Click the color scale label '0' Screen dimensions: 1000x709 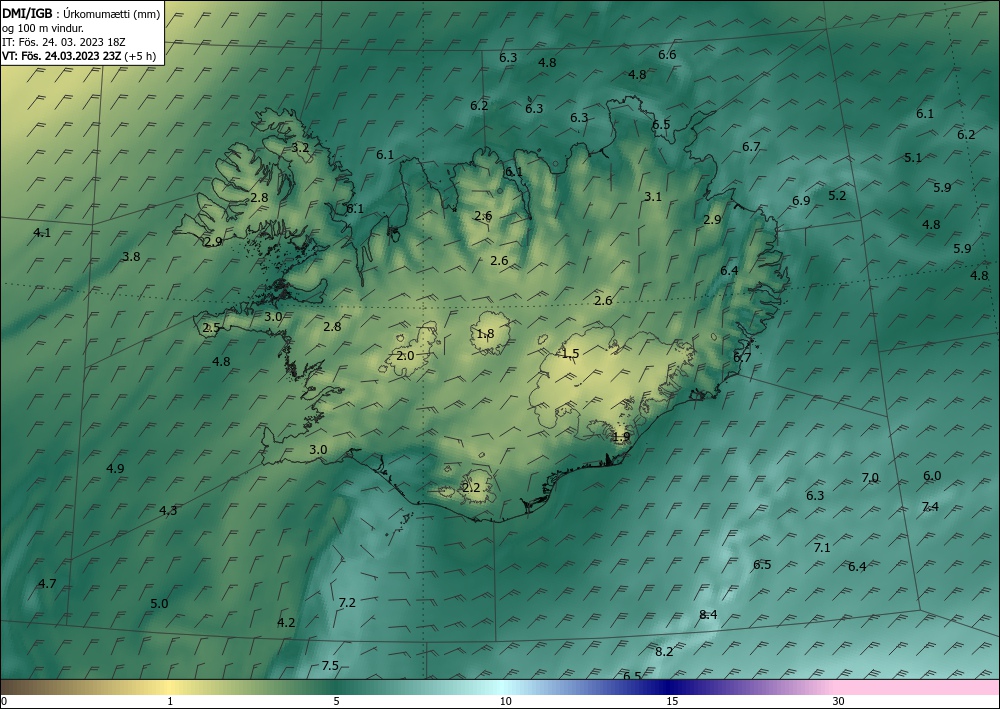point(4,701)
